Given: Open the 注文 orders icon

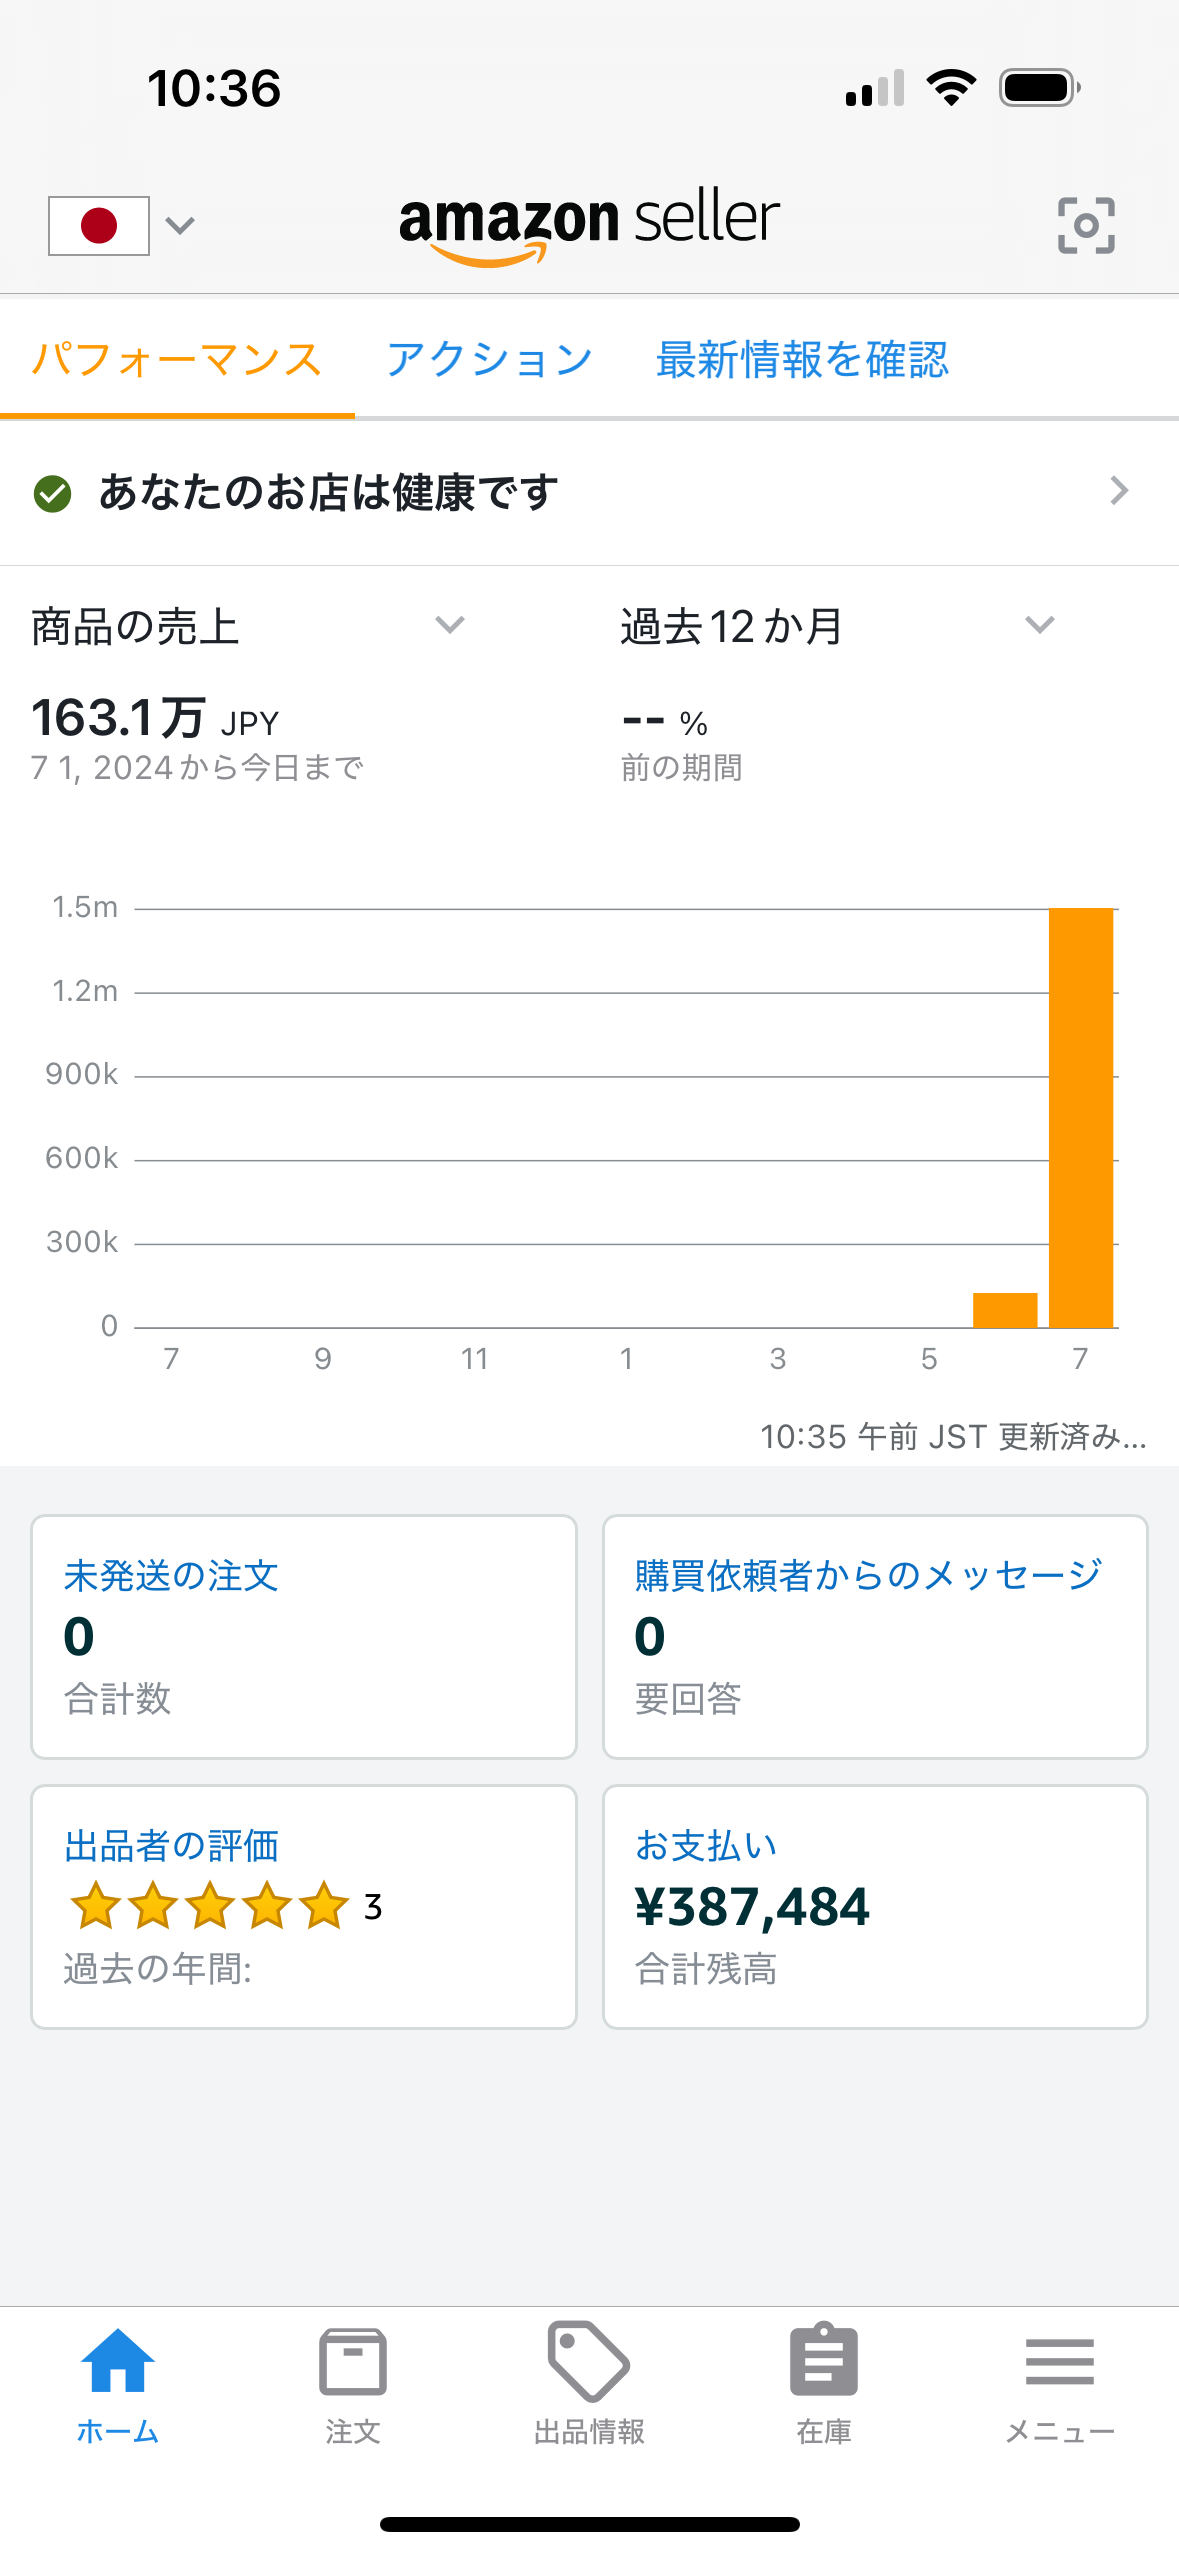Looking at the screenshot, I should coord(353,2361).
